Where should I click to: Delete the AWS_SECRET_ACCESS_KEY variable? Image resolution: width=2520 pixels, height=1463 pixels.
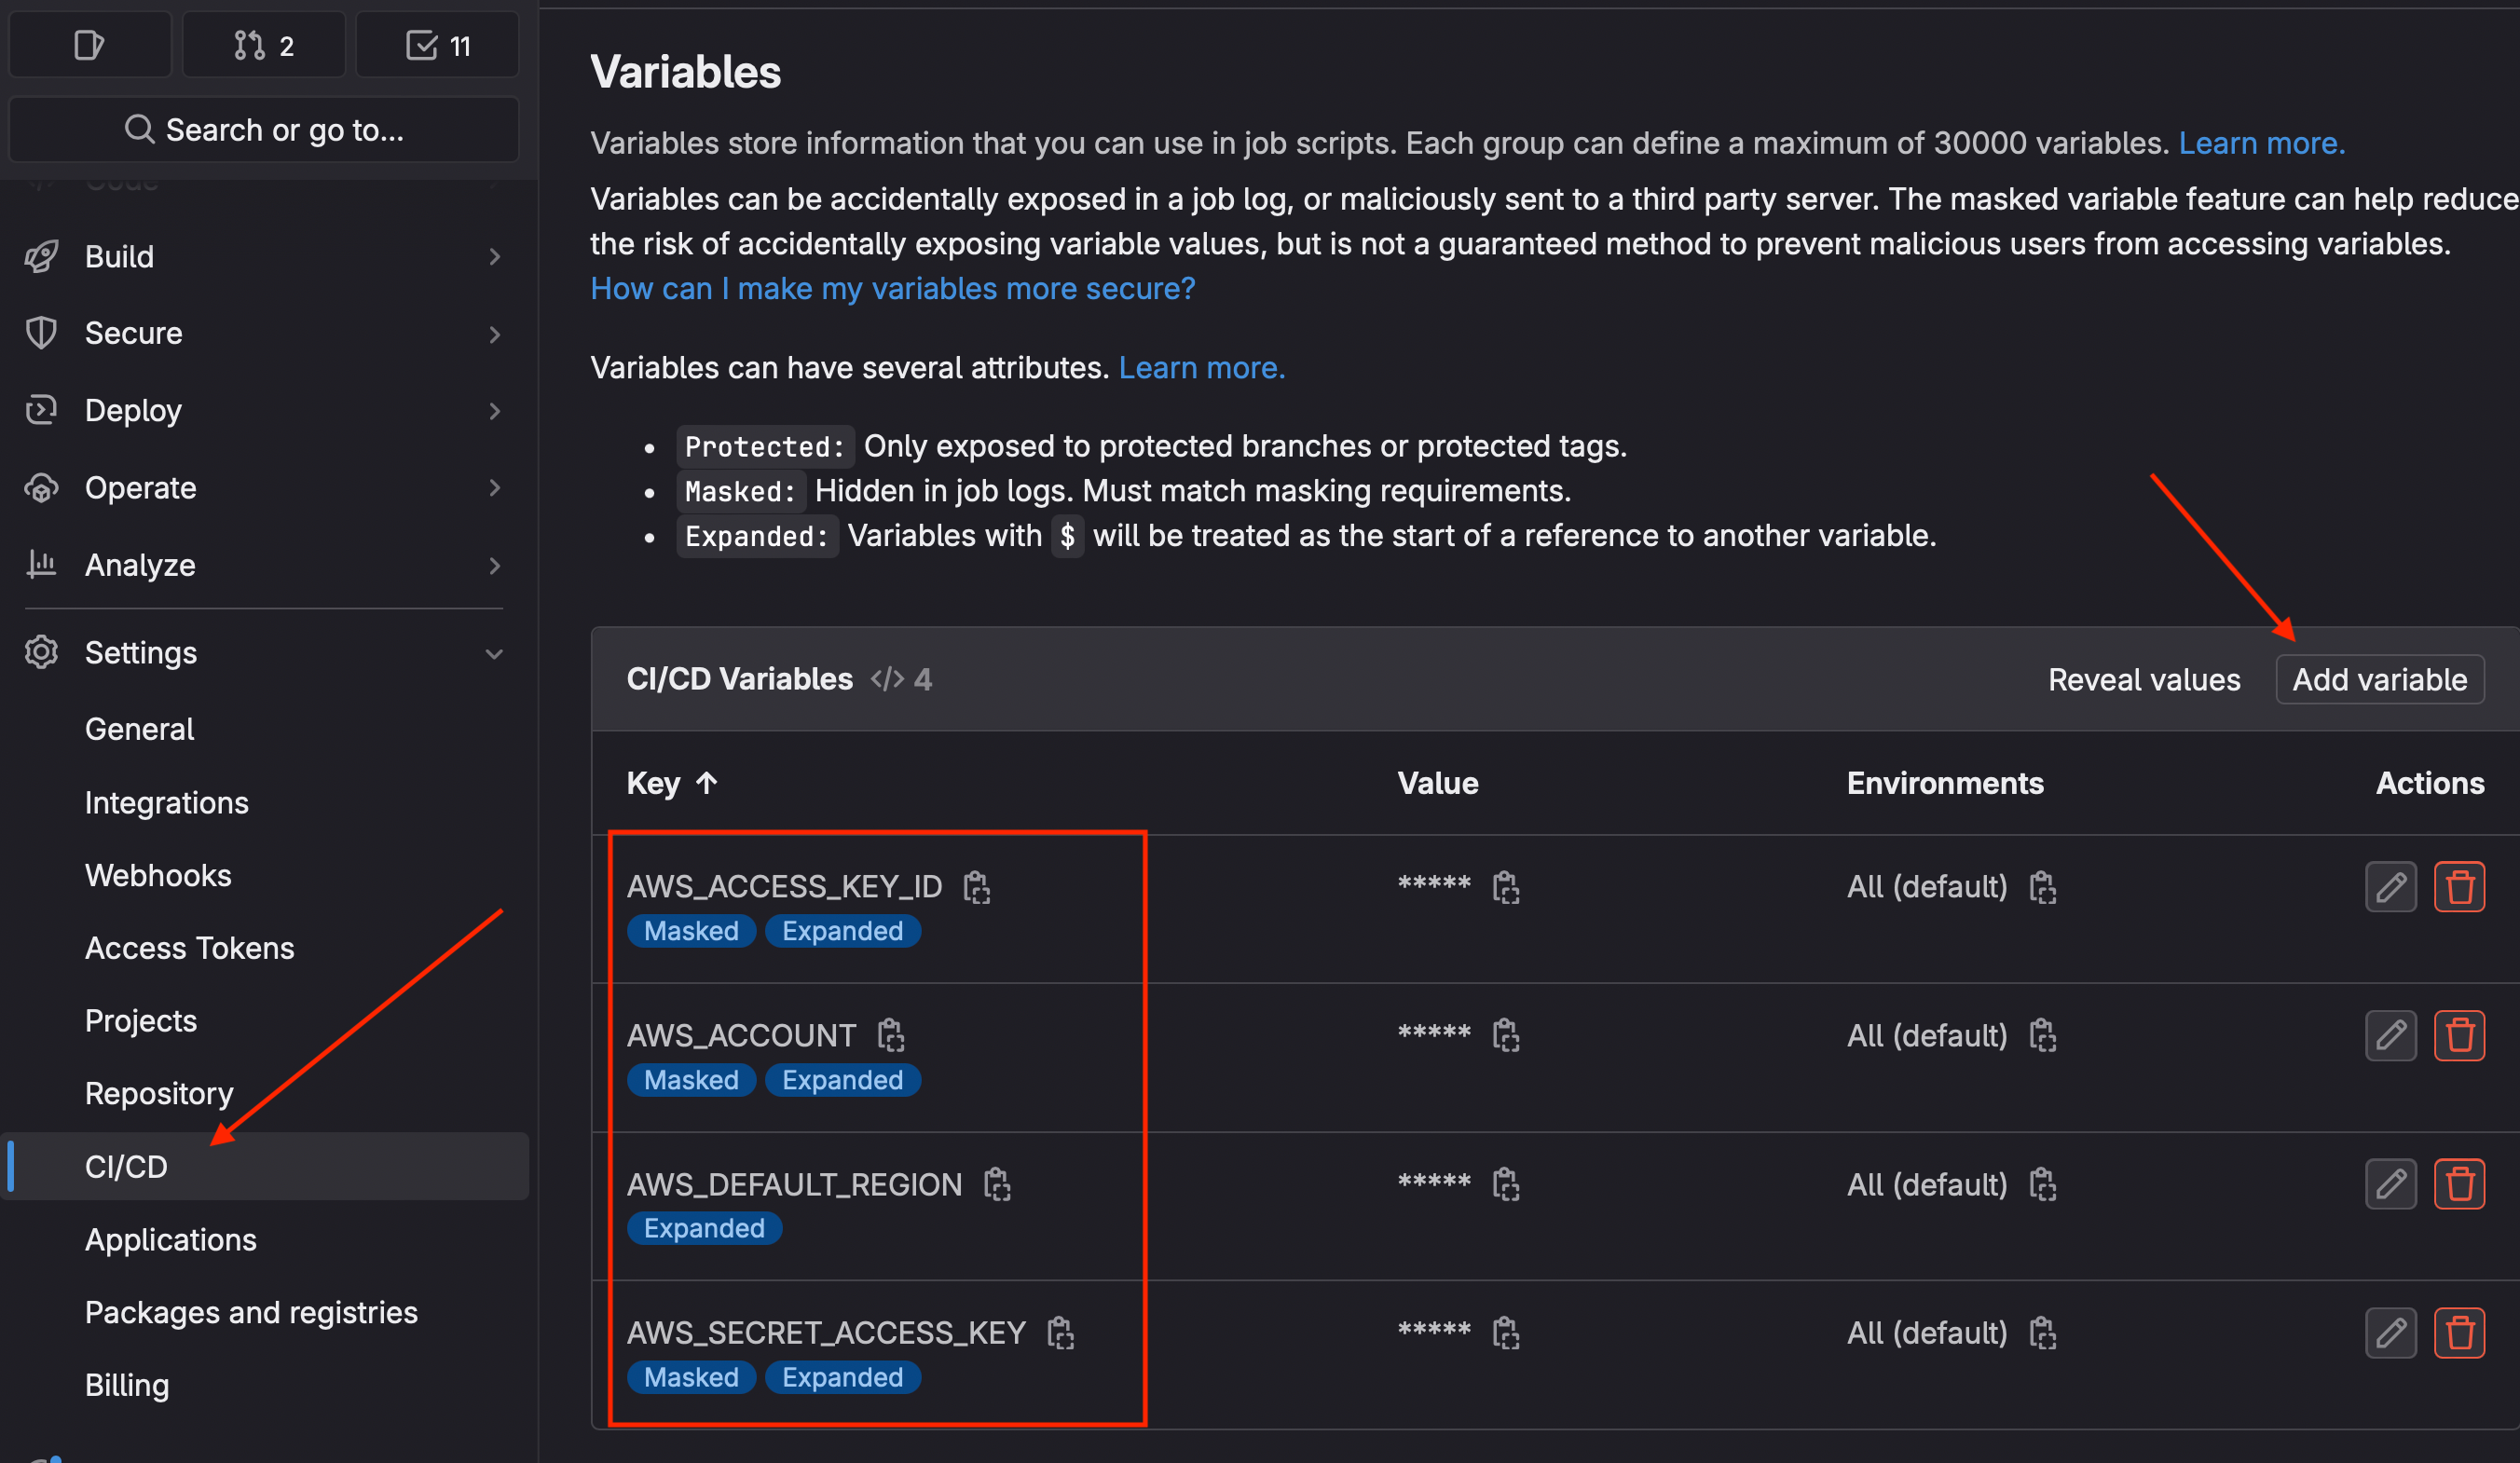click(2459, 1333)
